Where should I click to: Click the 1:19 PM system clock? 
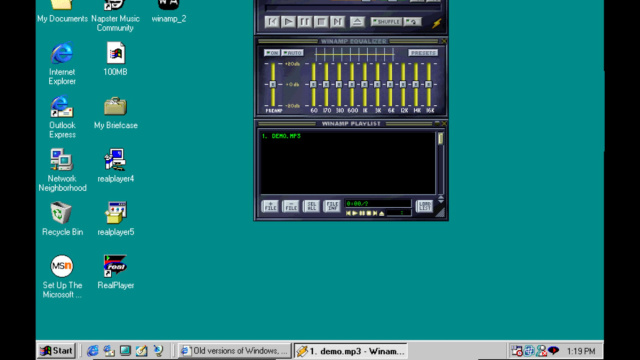(x=581, y=351)
